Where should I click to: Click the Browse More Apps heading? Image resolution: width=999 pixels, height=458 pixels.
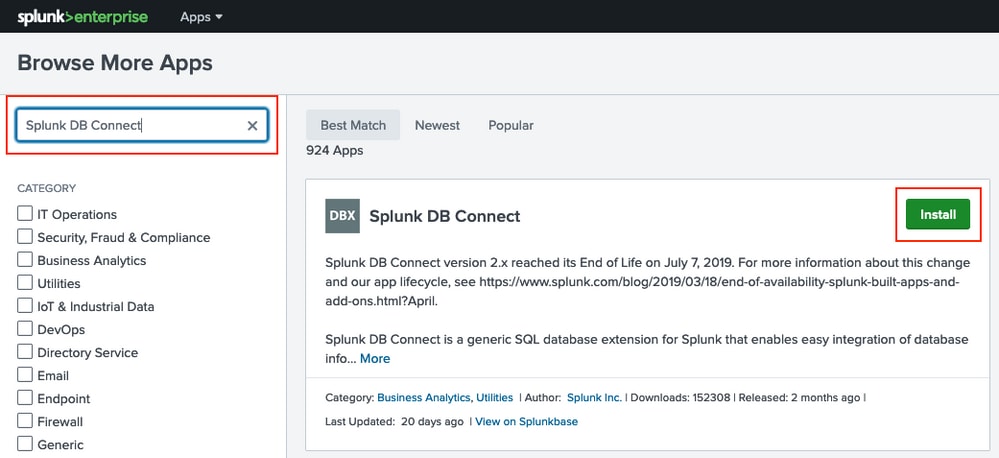click(115, 63)
